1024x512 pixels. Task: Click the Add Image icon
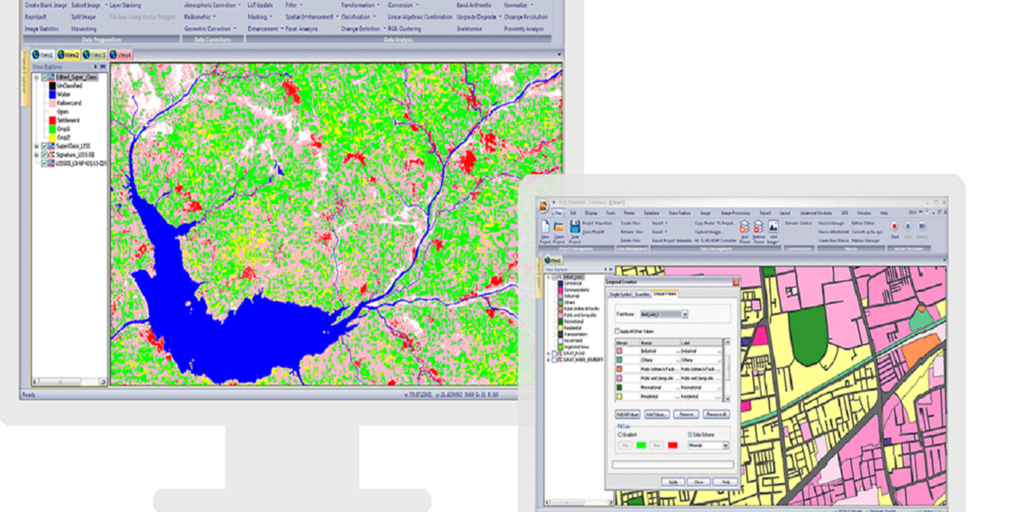click(x=773, y=228)
